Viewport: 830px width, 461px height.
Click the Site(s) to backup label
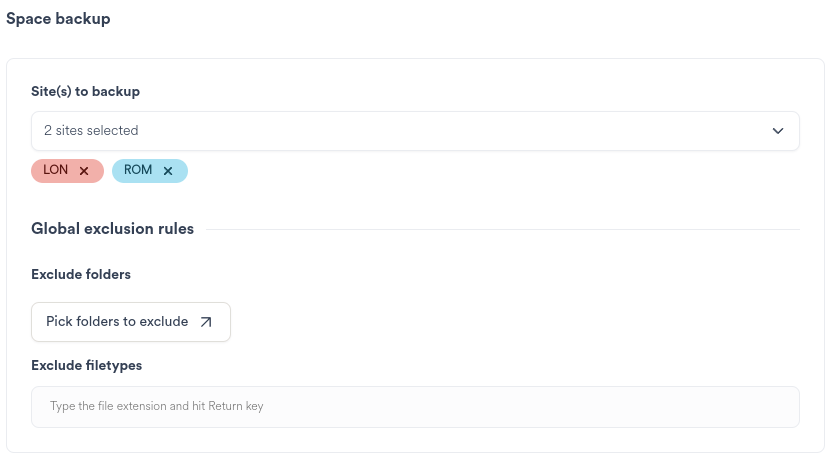pyautogui.click(x=85, y=91)
